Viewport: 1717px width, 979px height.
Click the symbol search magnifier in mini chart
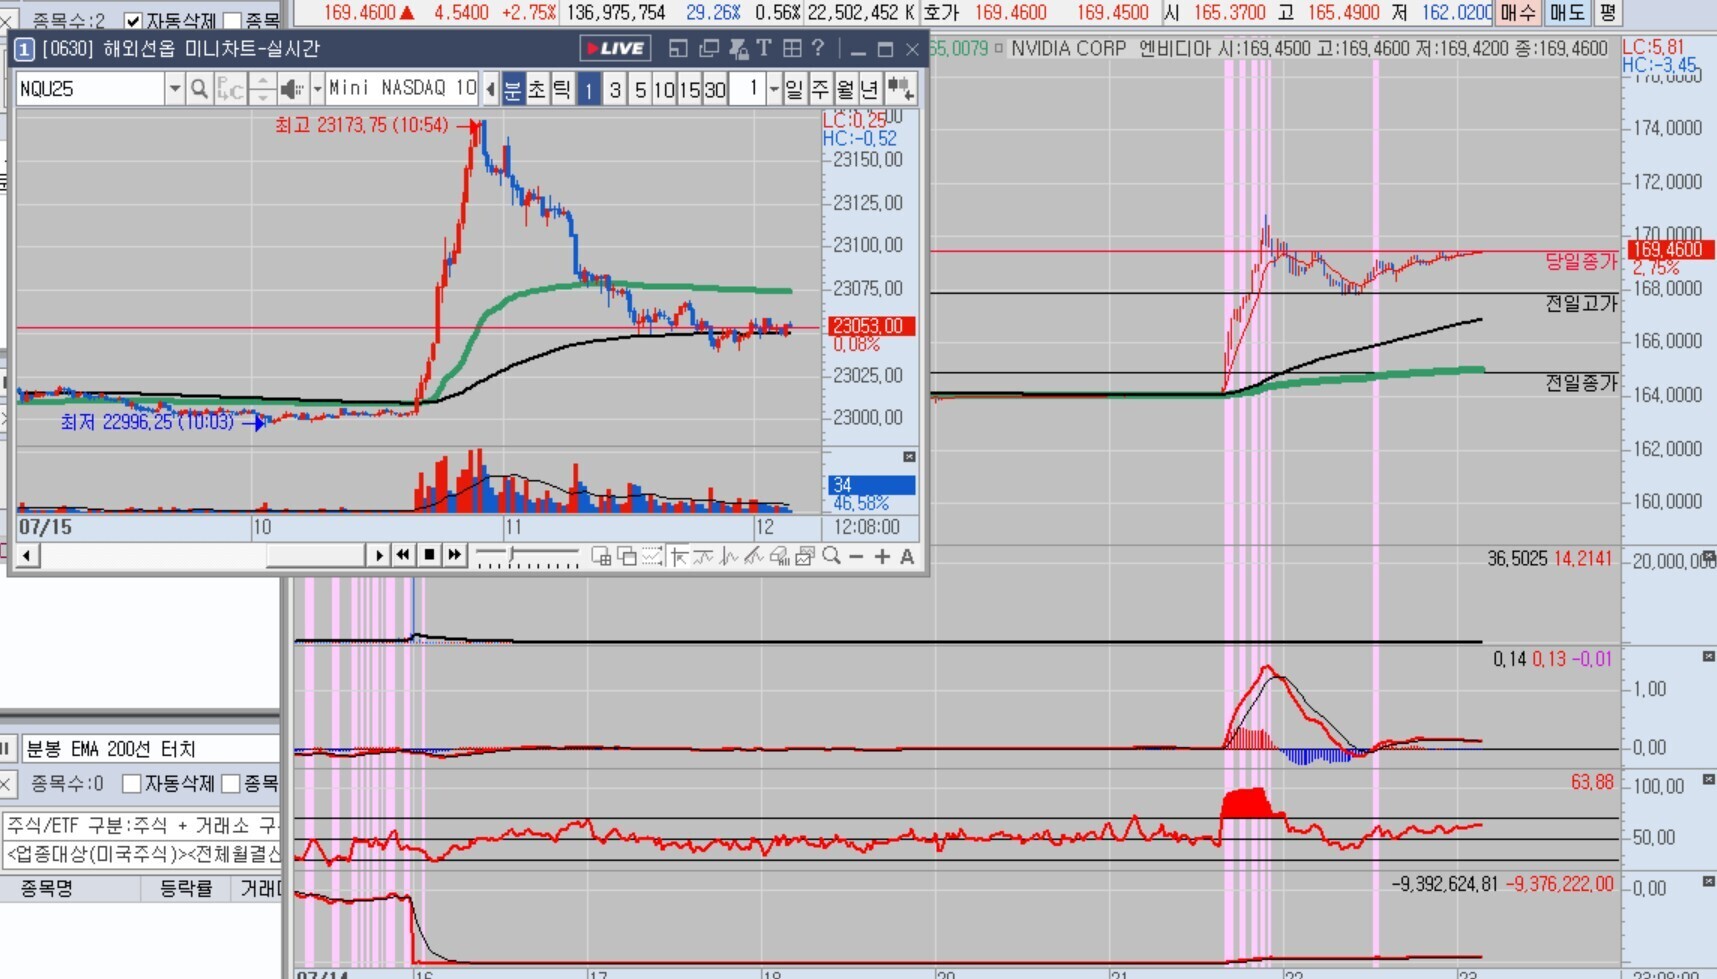pyautogui.click(x=199, y=89)
